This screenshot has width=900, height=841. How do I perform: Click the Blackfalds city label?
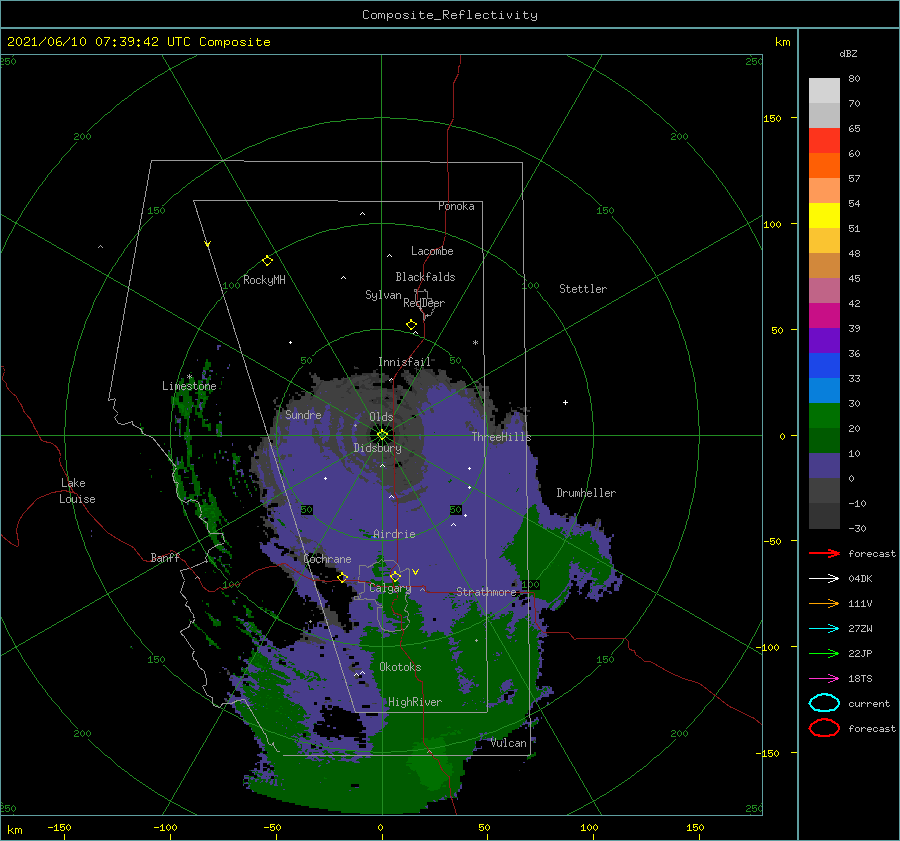pos(425,277)
